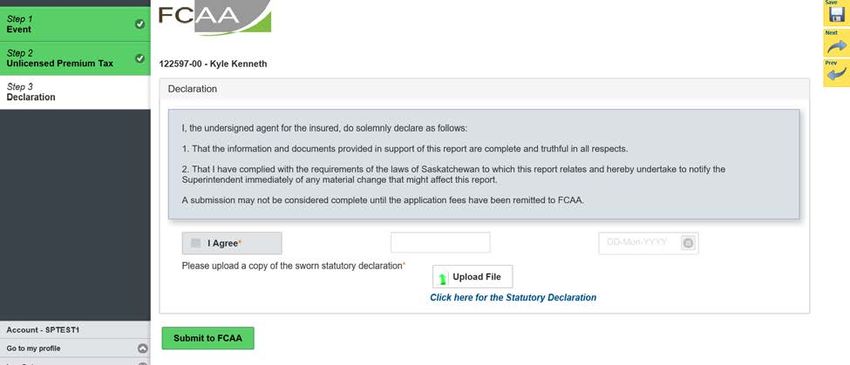Click the DD-Mon-YYYY date field
The image size is (850, 365).
648,243
